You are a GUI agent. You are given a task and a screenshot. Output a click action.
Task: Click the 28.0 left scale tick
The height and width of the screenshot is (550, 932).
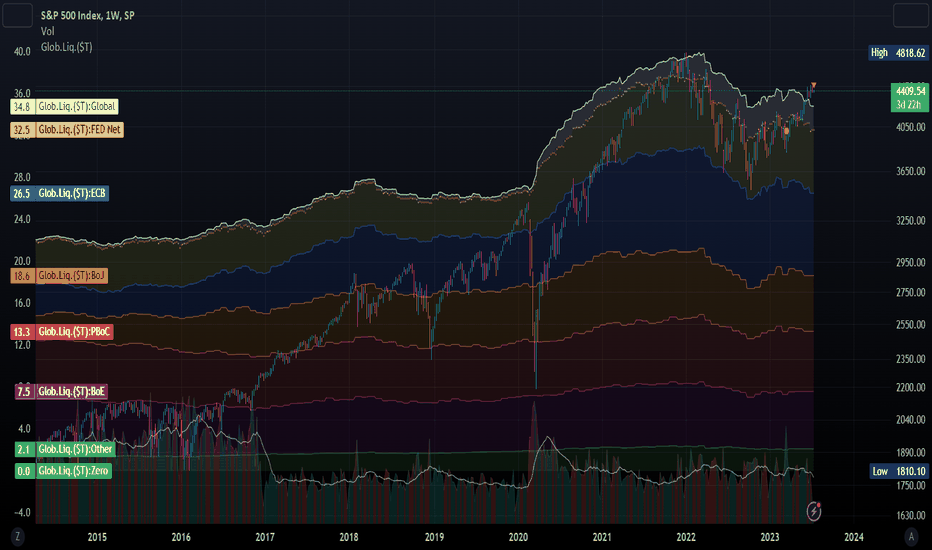coord(22,177)
